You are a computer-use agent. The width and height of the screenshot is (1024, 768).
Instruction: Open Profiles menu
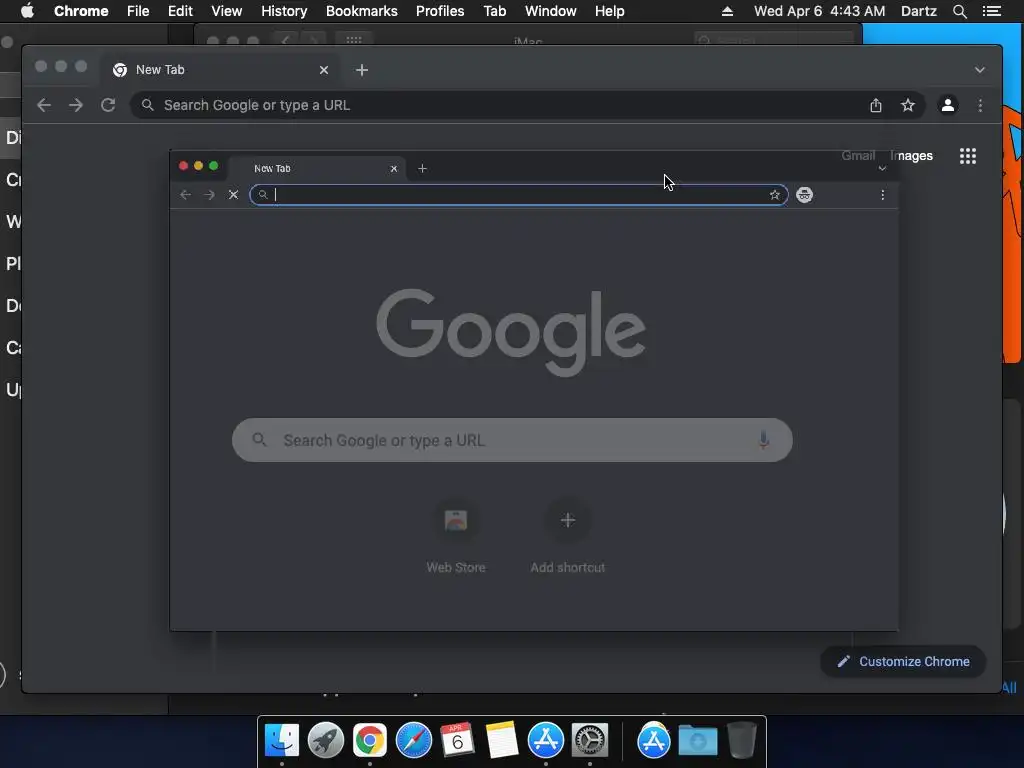440,11
